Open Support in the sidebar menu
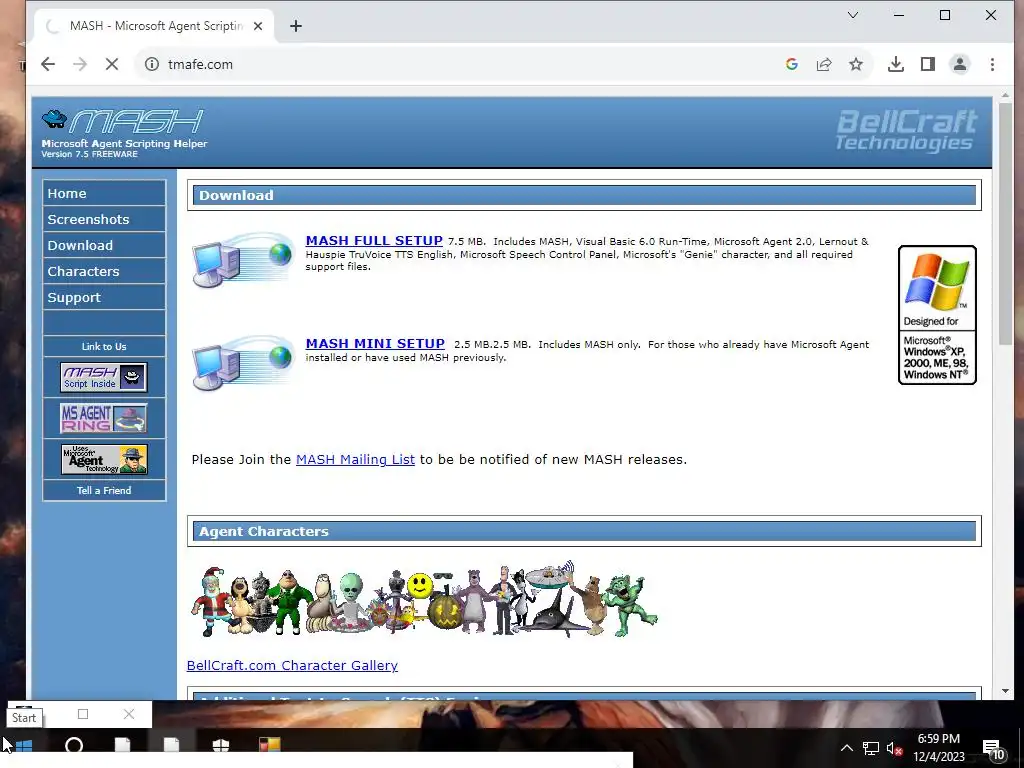 coord(104,298)
